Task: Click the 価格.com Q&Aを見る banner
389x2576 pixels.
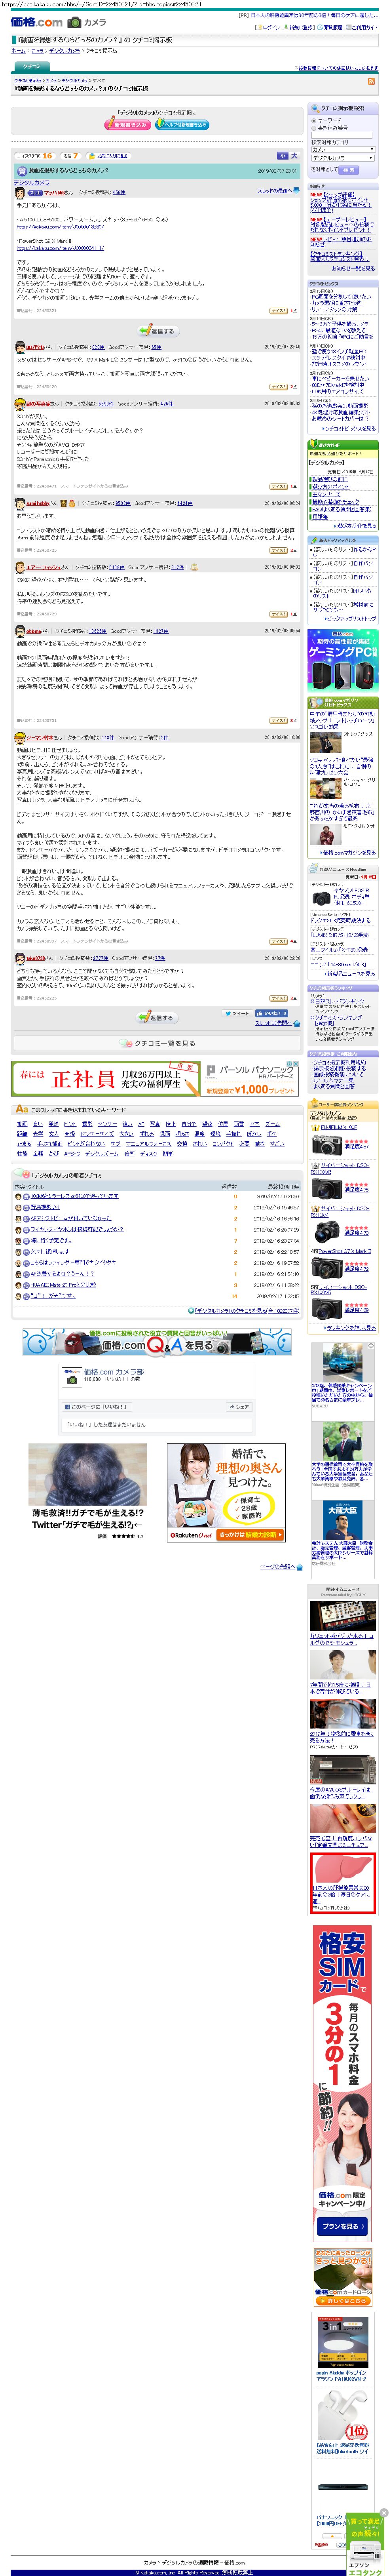Action: pyautogui.click(x=157, y=1342)
